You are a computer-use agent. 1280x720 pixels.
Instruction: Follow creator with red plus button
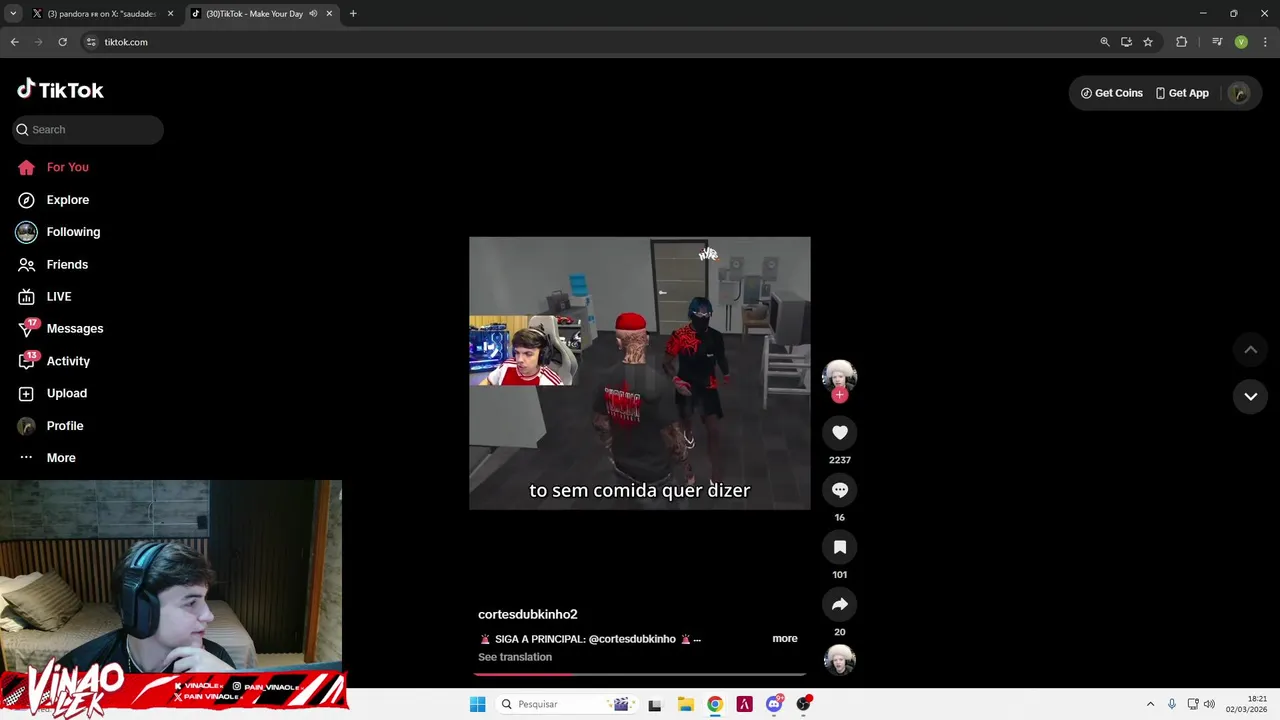pyautogui.click(x=840, y=395)
